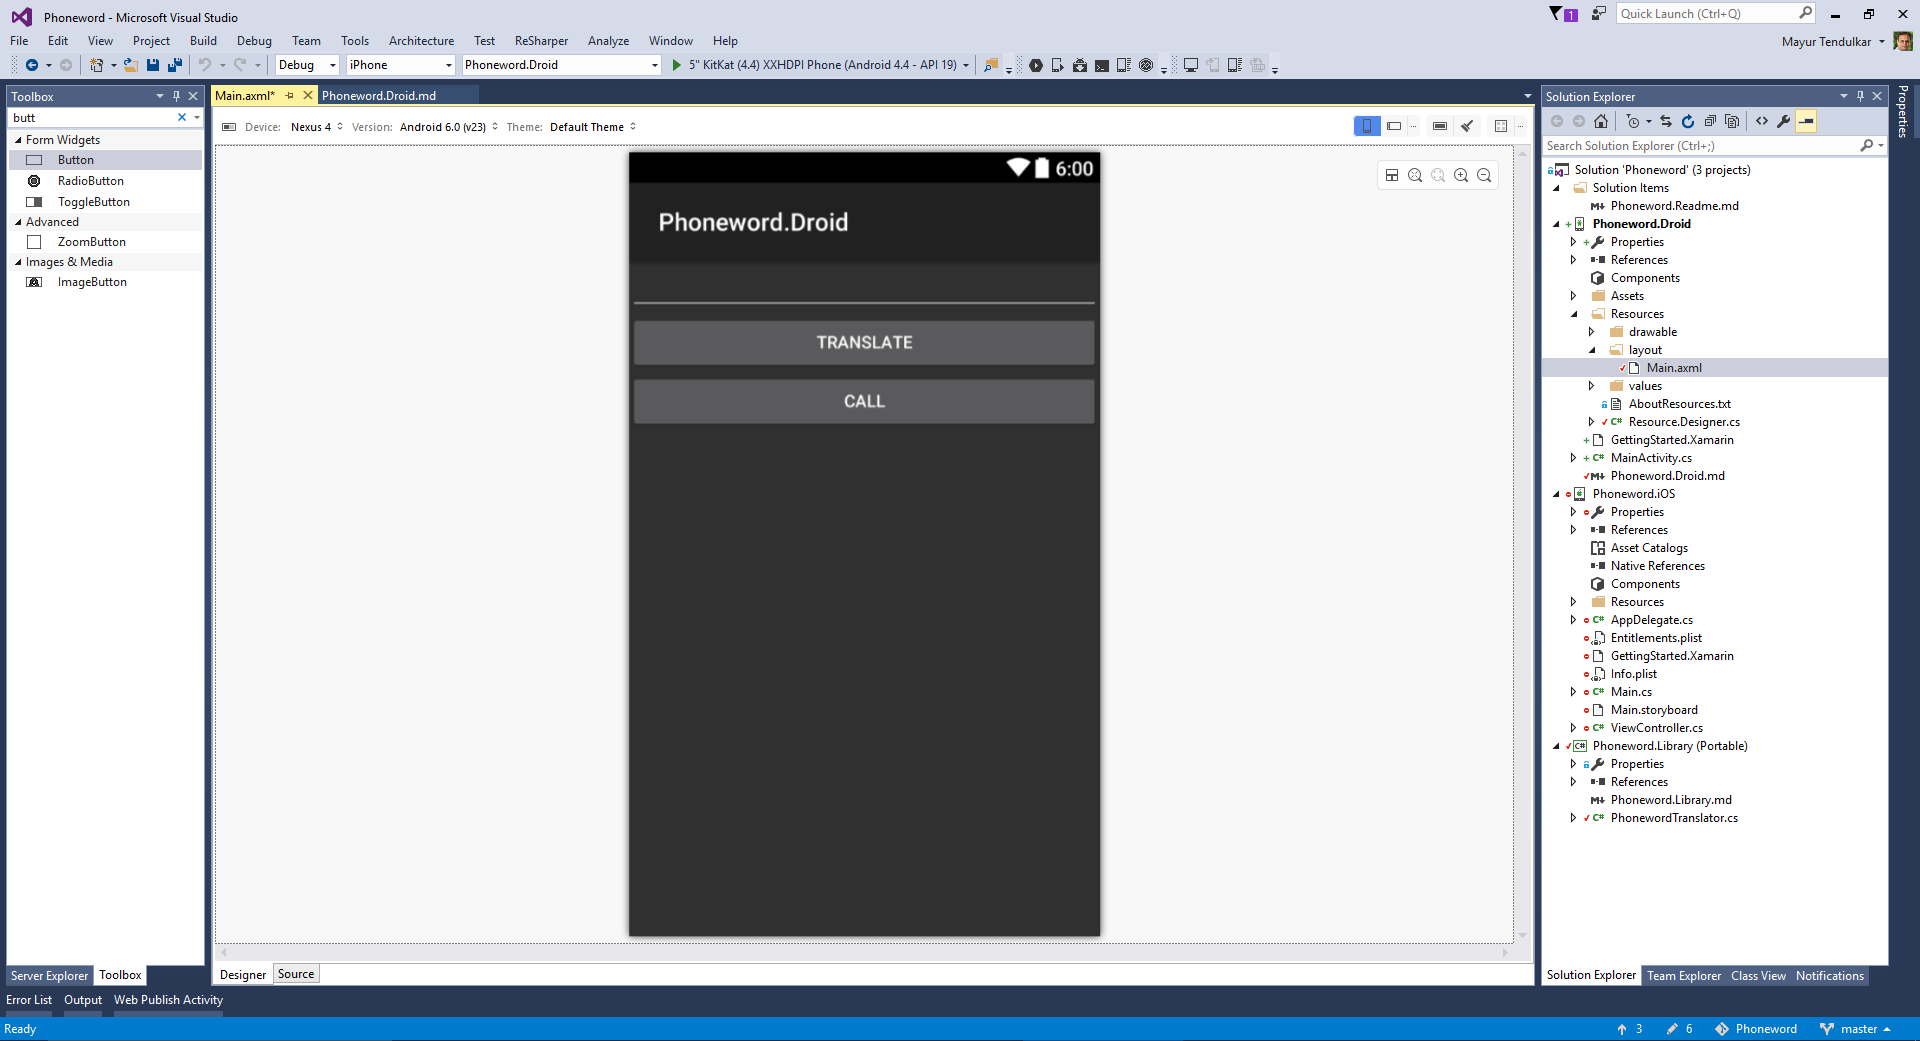Click the Save icon in the toolbar
The width and height of the screenshot is (1920, 1041).
[x=153, y=65]
